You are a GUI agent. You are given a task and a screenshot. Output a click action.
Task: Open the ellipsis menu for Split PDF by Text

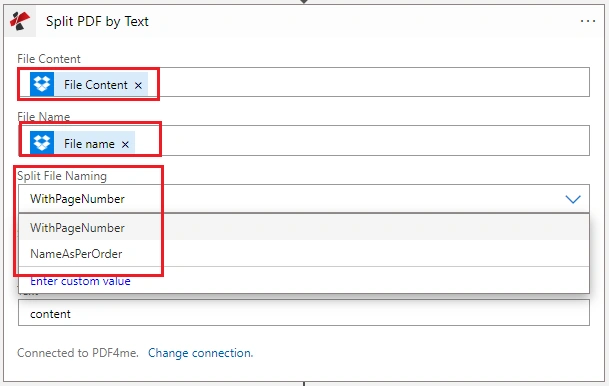click(588, 21)
